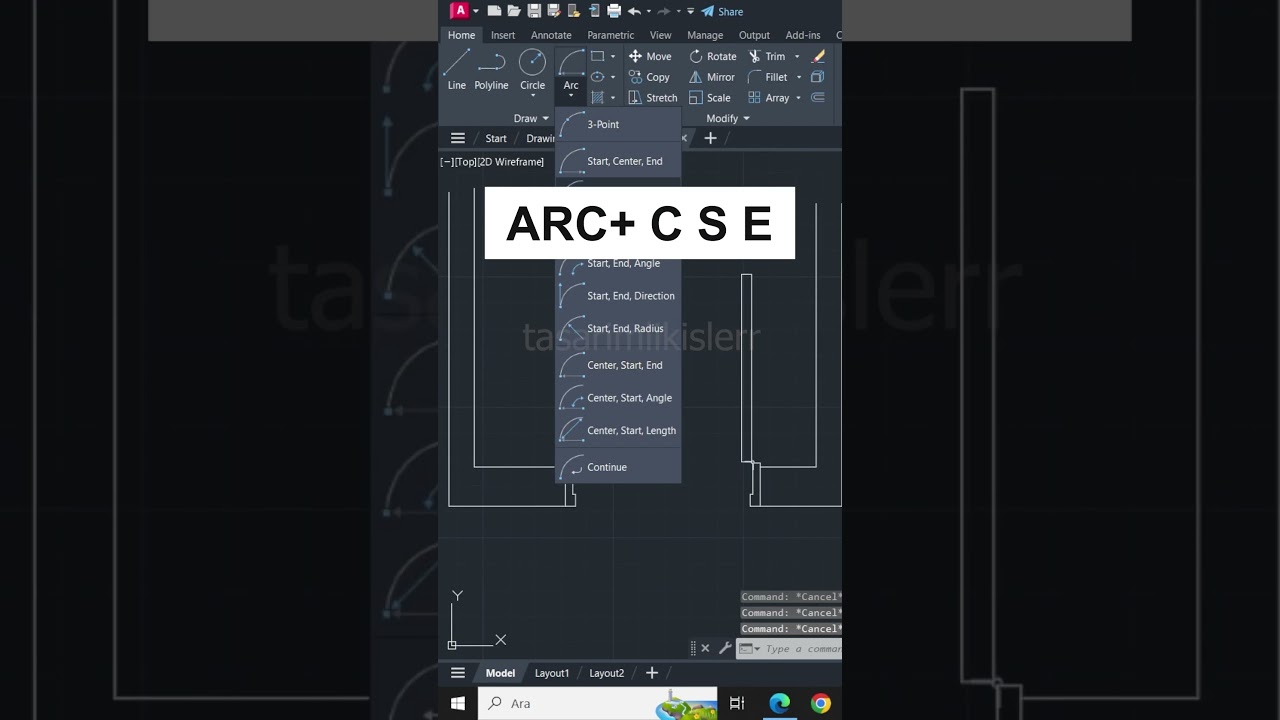Screen dimensions: 1280x720
Task: Choose the Array tool
Action: coord(769,98)
